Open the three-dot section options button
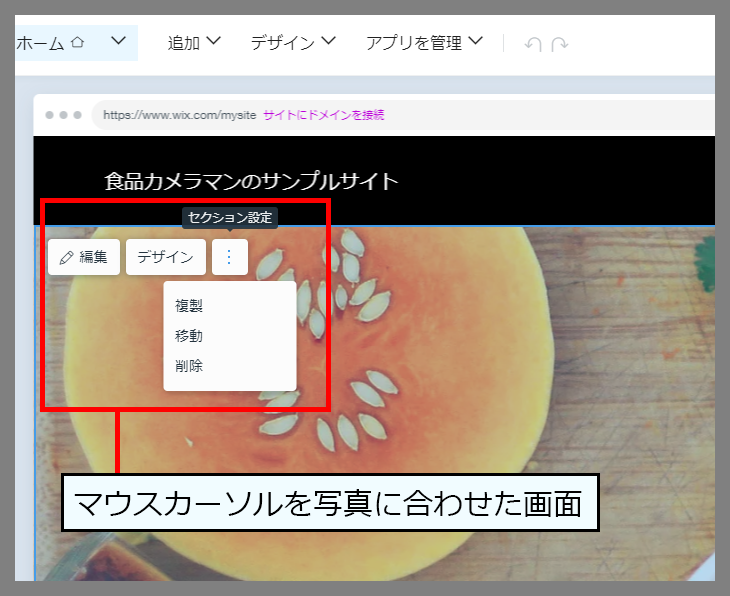Viewport: 730px width, 596px height. [230, 257]
